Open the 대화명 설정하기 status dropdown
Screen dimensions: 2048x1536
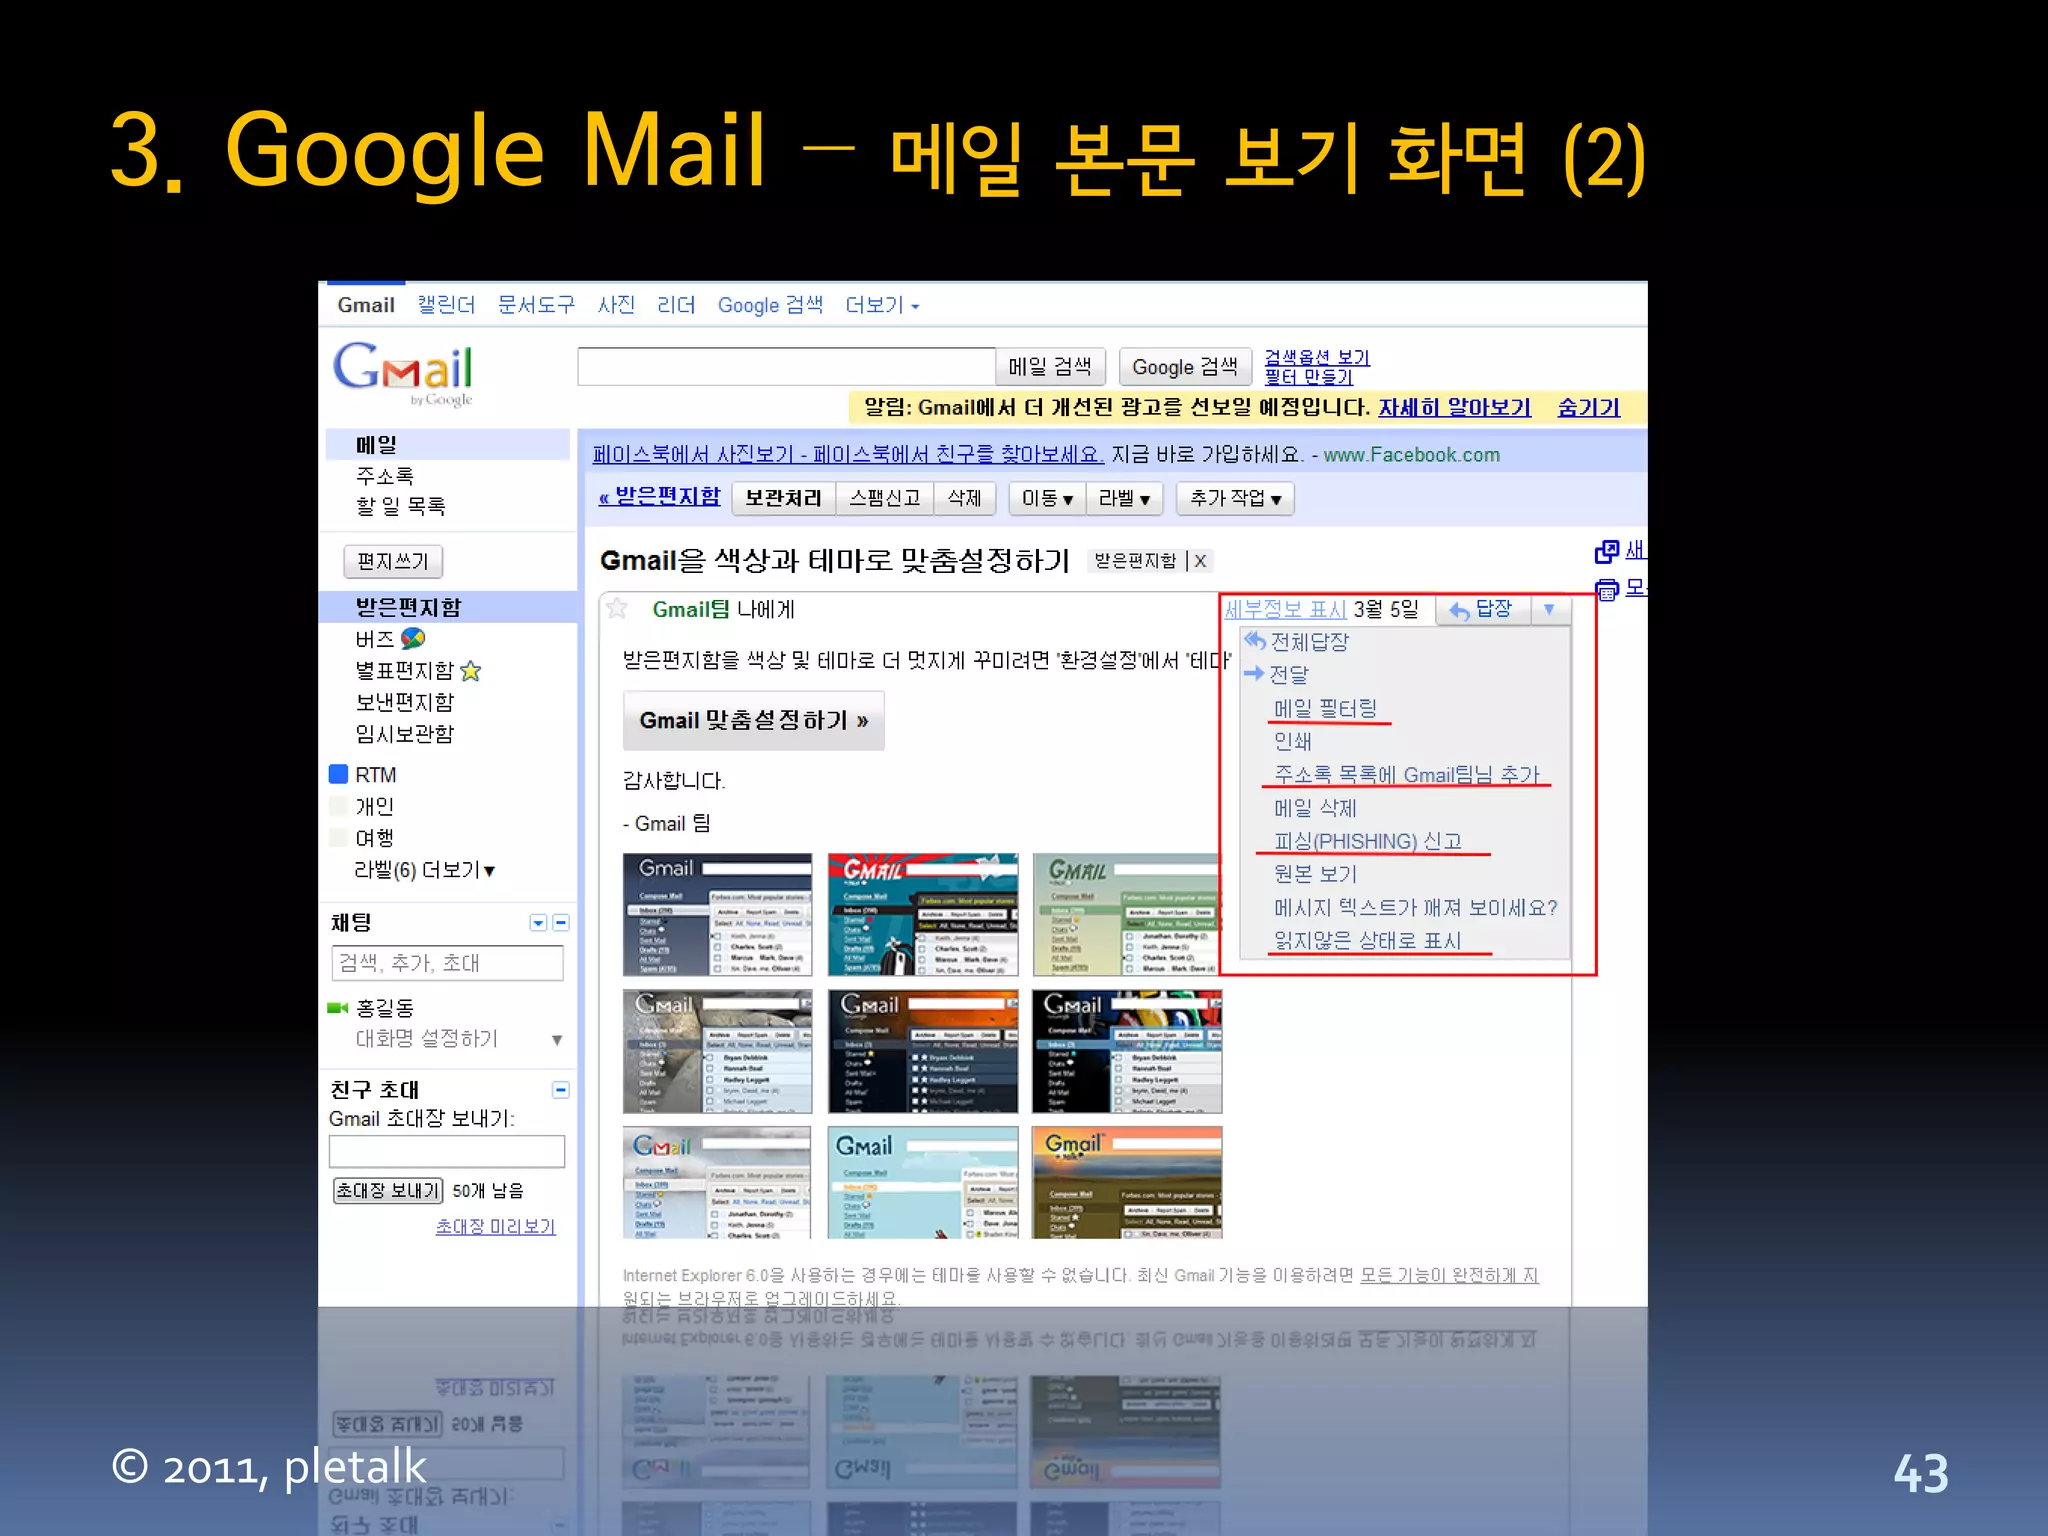coord(557,1040)
